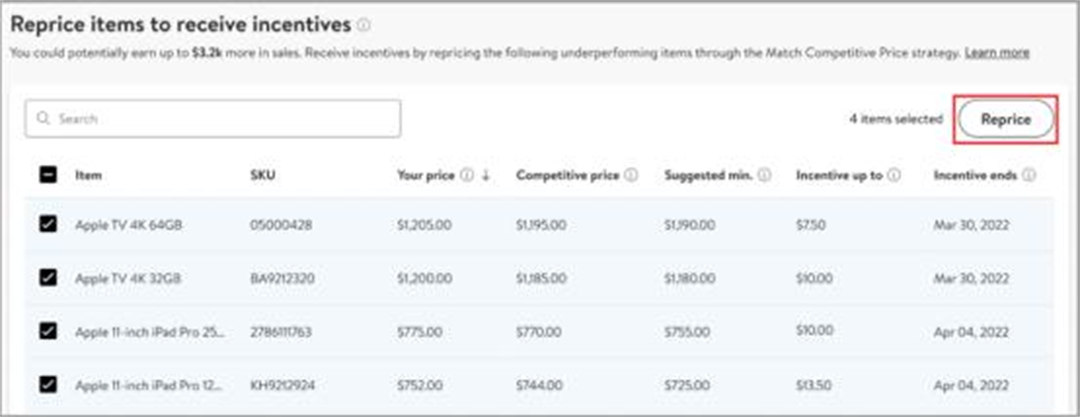Click sort arrow on Your price column
1080x417 pixels.
[x=486, y=176]
